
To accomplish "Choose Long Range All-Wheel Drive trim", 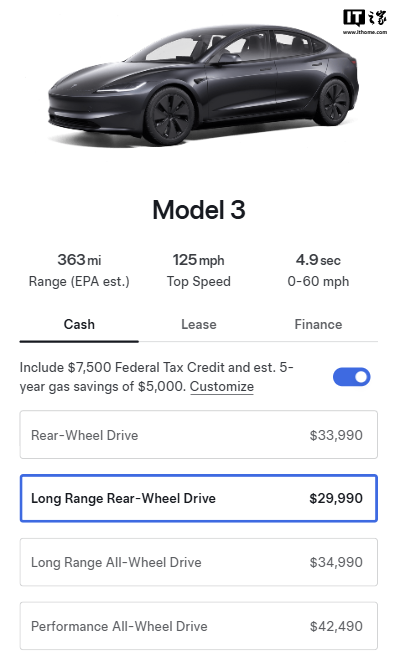I will [199, 562].
